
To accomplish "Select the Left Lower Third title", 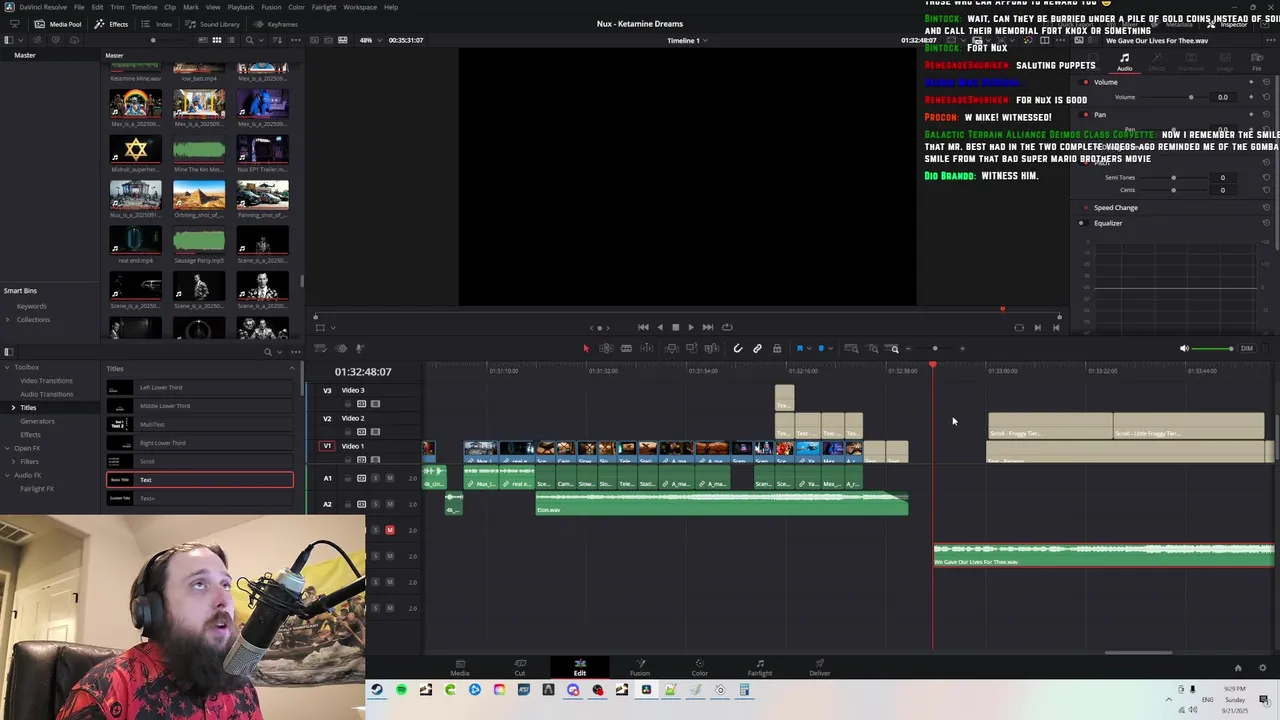I will point(200,387).
